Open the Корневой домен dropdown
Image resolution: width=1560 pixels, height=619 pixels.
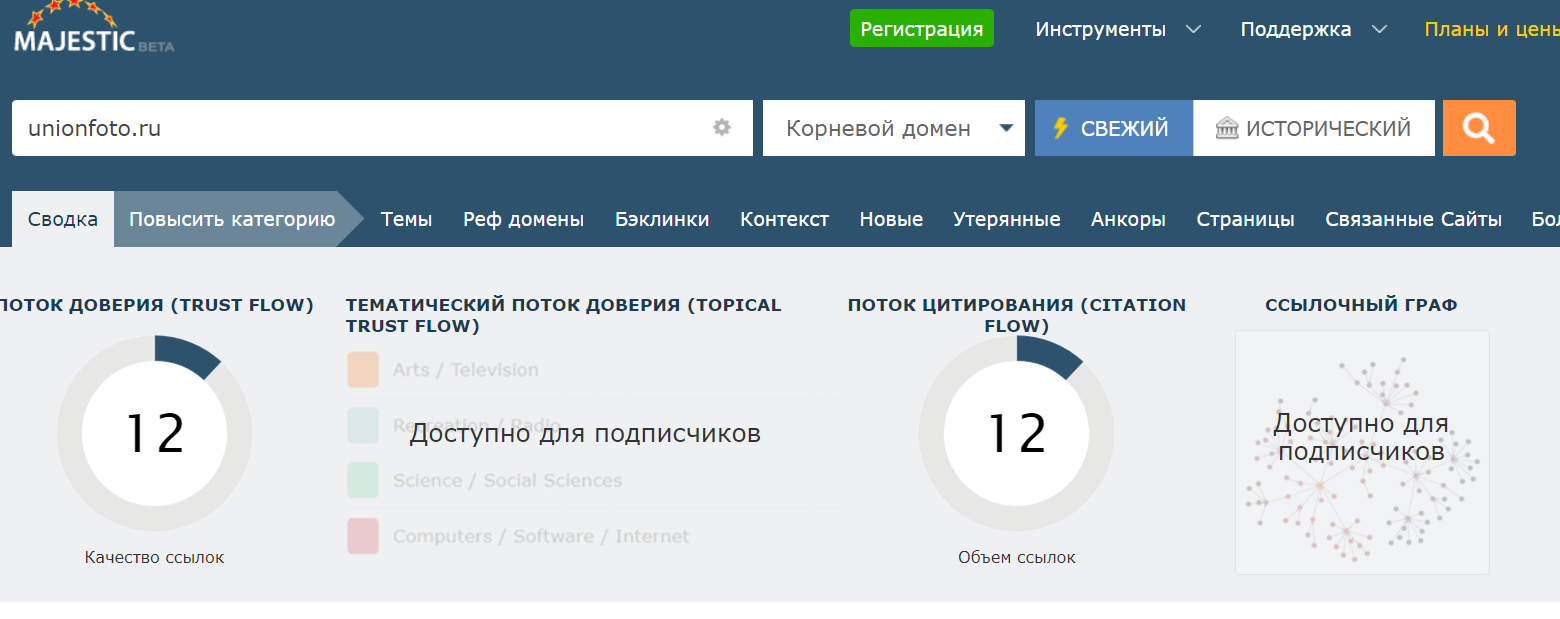coord(894,128)
